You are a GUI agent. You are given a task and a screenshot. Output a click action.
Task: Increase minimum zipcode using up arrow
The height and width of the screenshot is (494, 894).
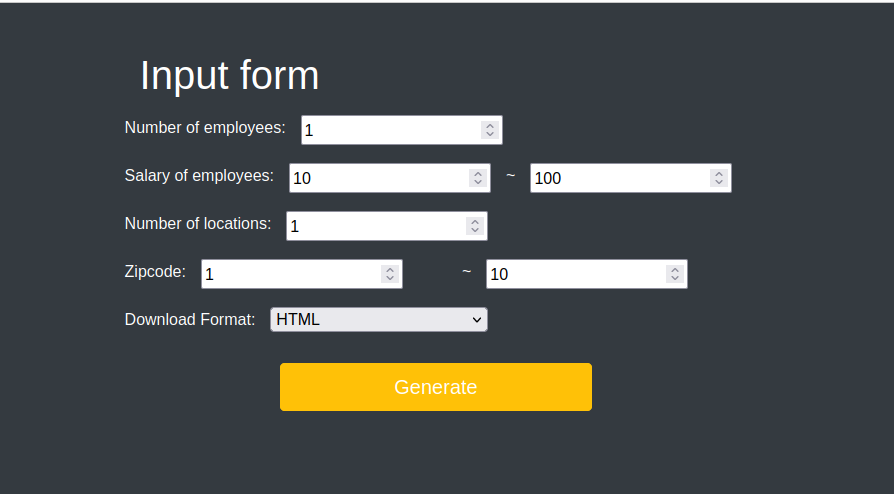click(390, 269)
